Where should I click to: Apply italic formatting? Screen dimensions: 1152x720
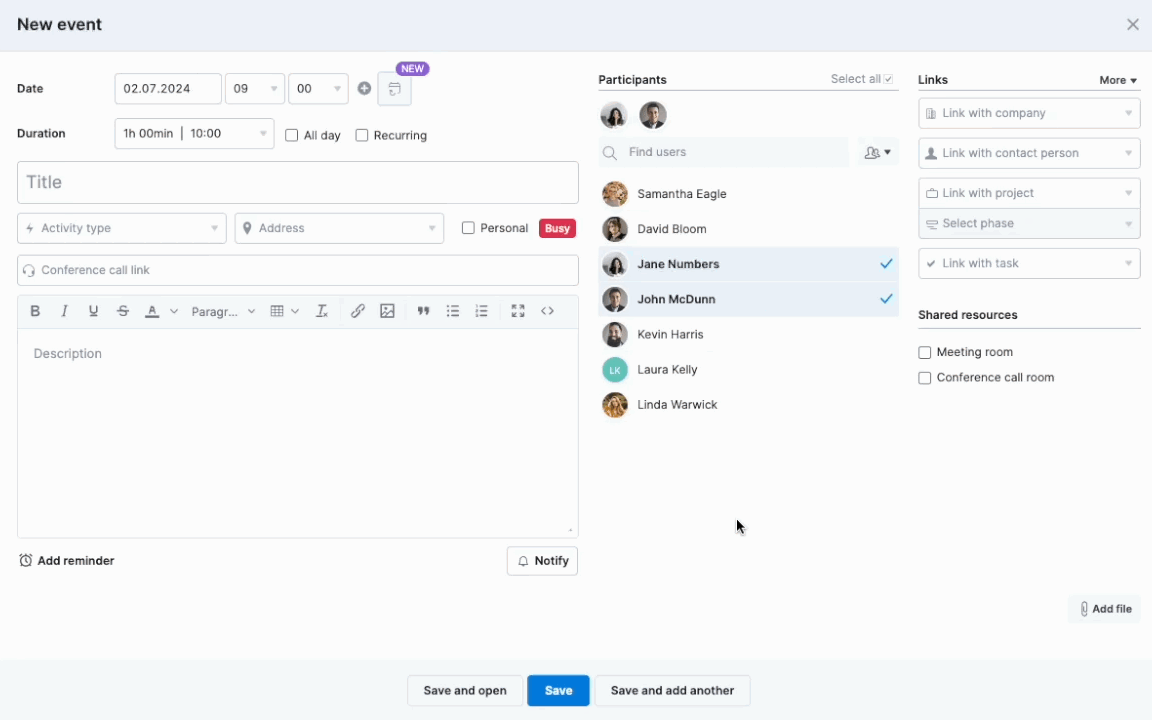64,311
